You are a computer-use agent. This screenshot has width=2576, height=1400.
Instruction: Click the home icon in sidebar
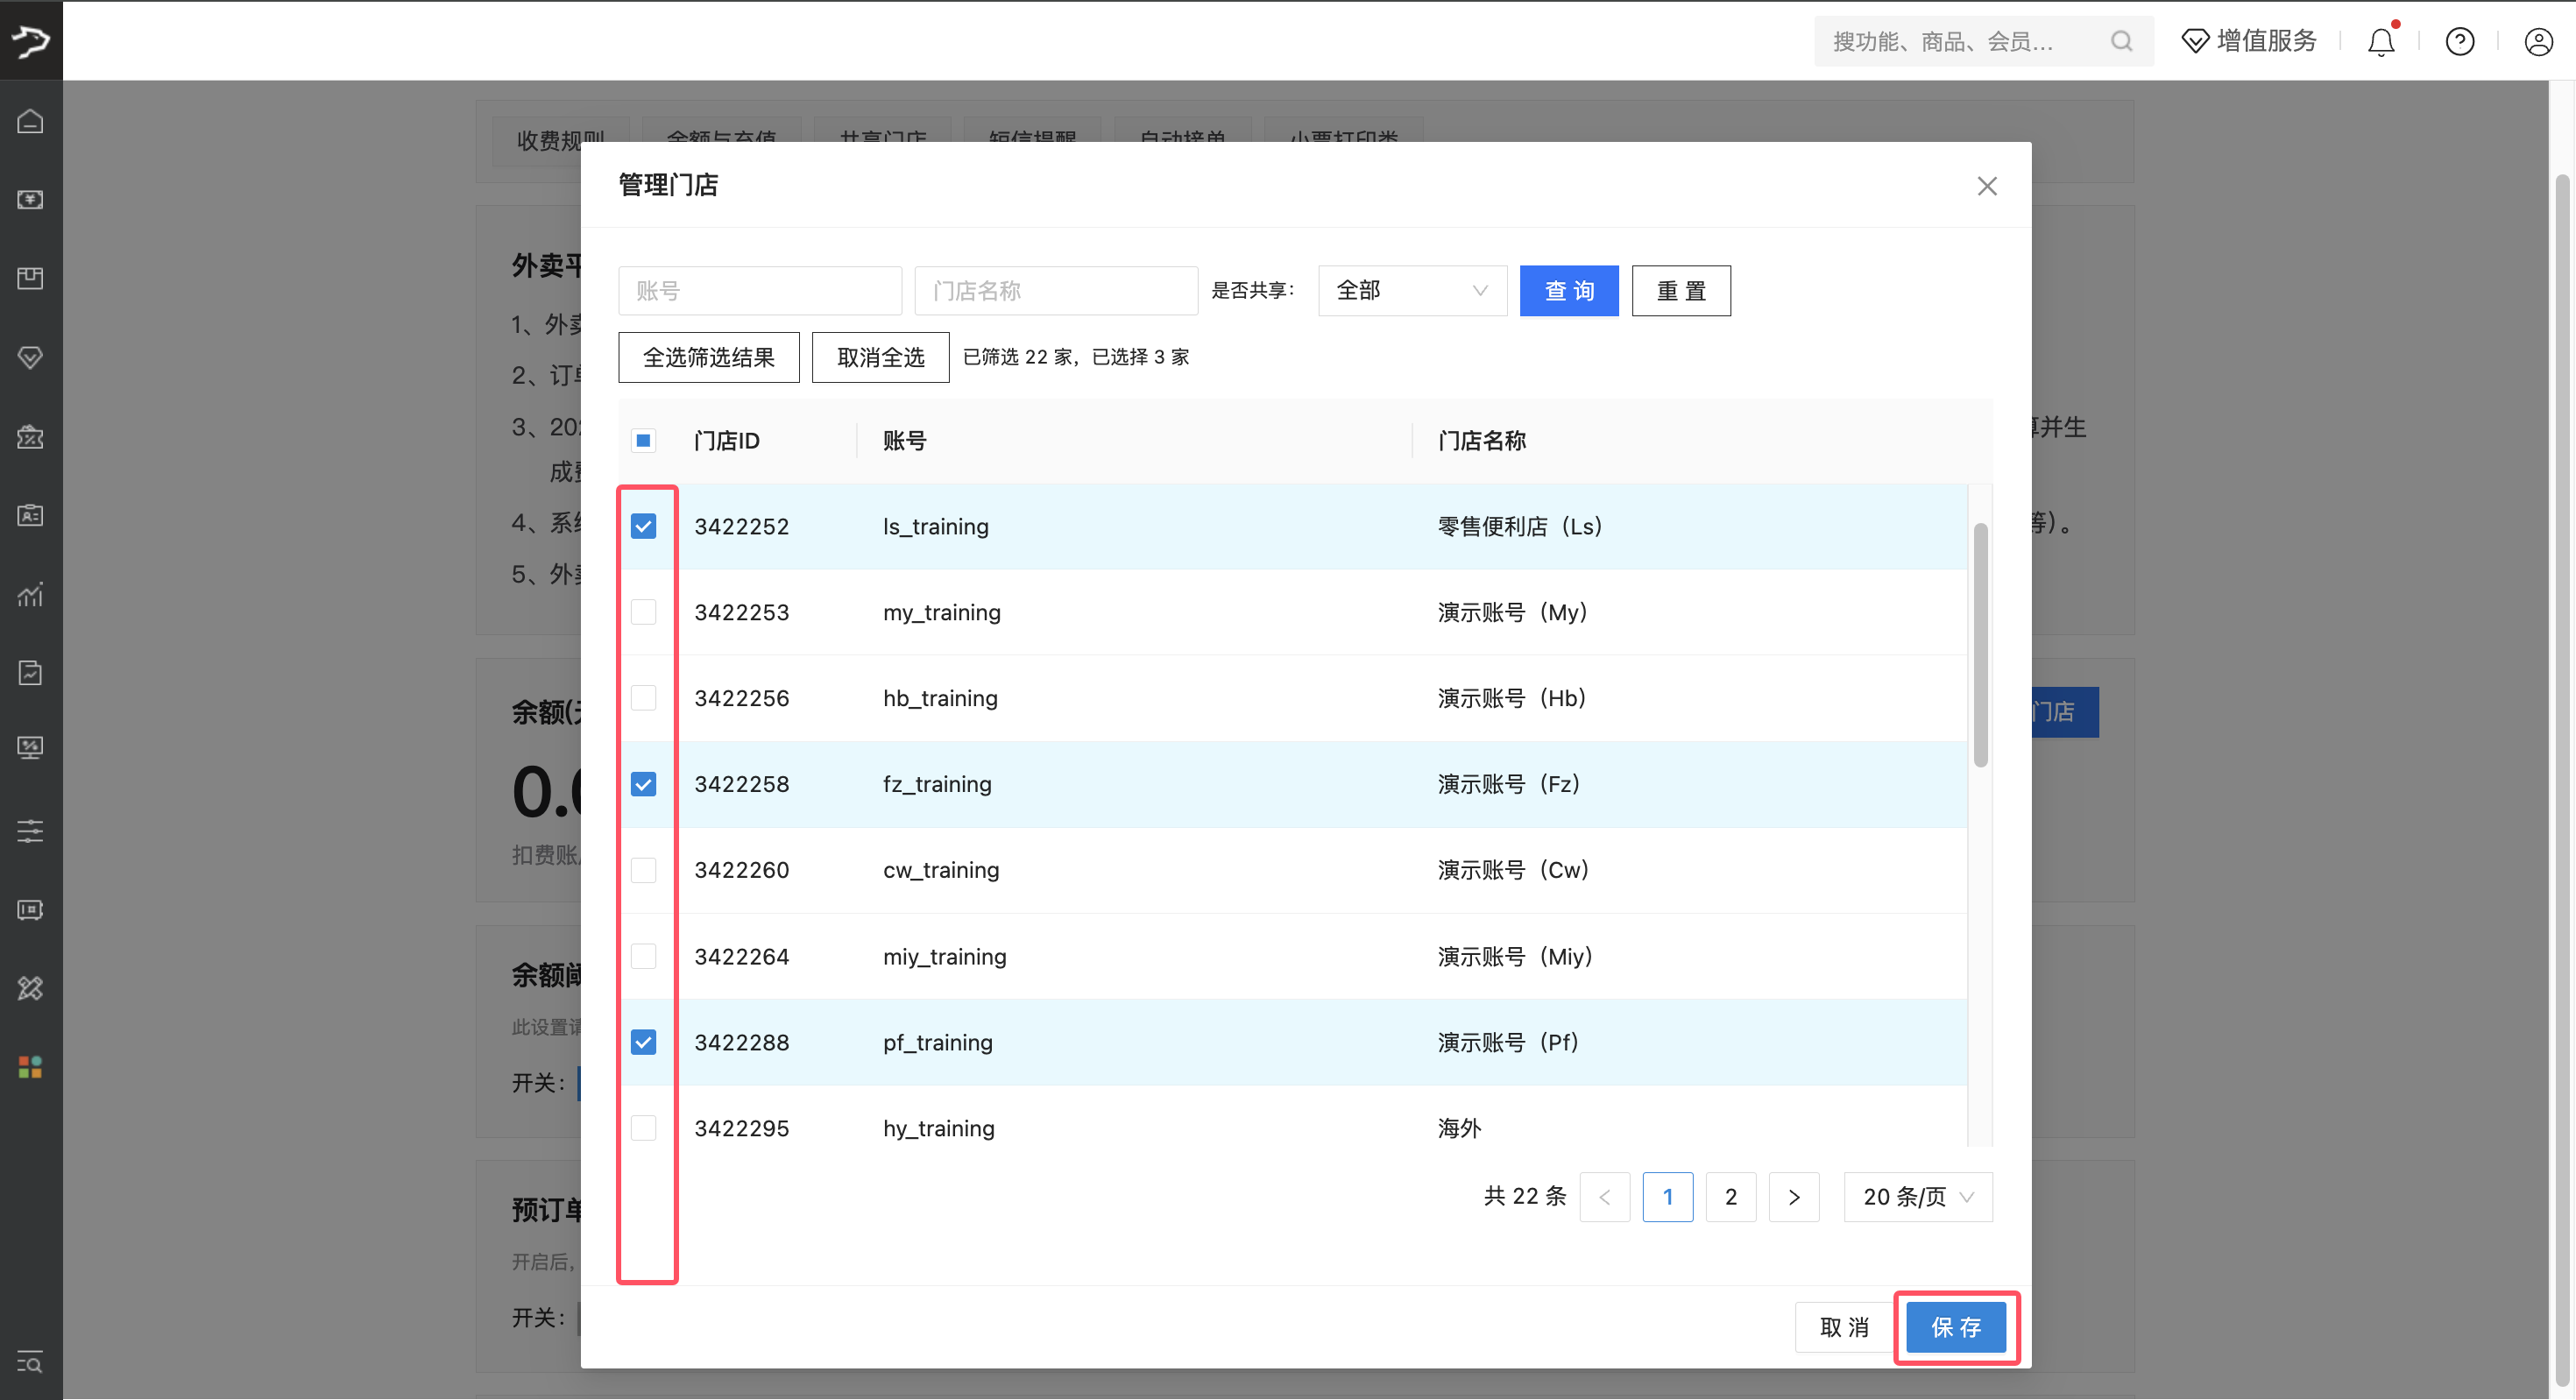pos(30,121)
